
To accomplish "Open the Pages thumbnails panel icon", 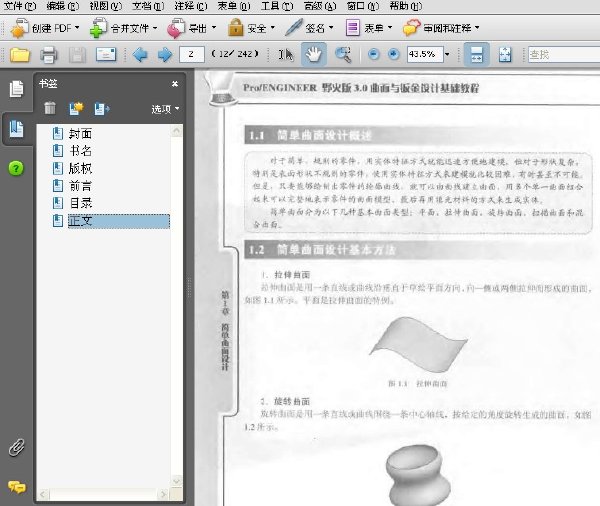I will point(16,89).
